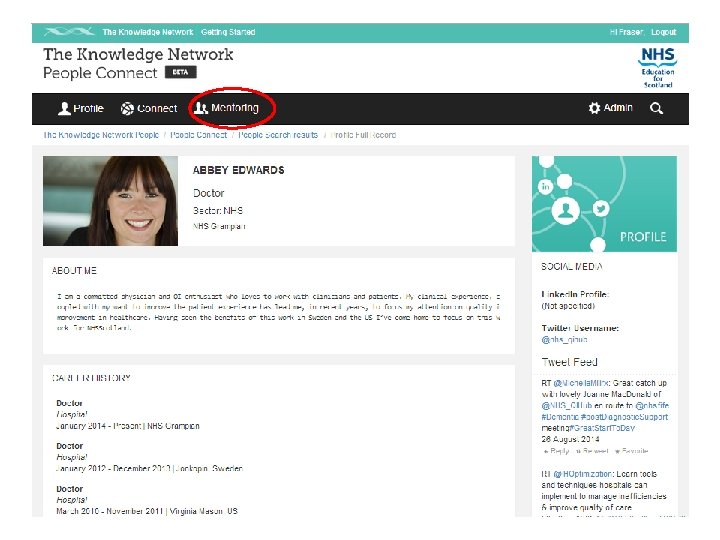Click The Knowledge Network page title
720x540 pixels.
[x=138, y=54]
